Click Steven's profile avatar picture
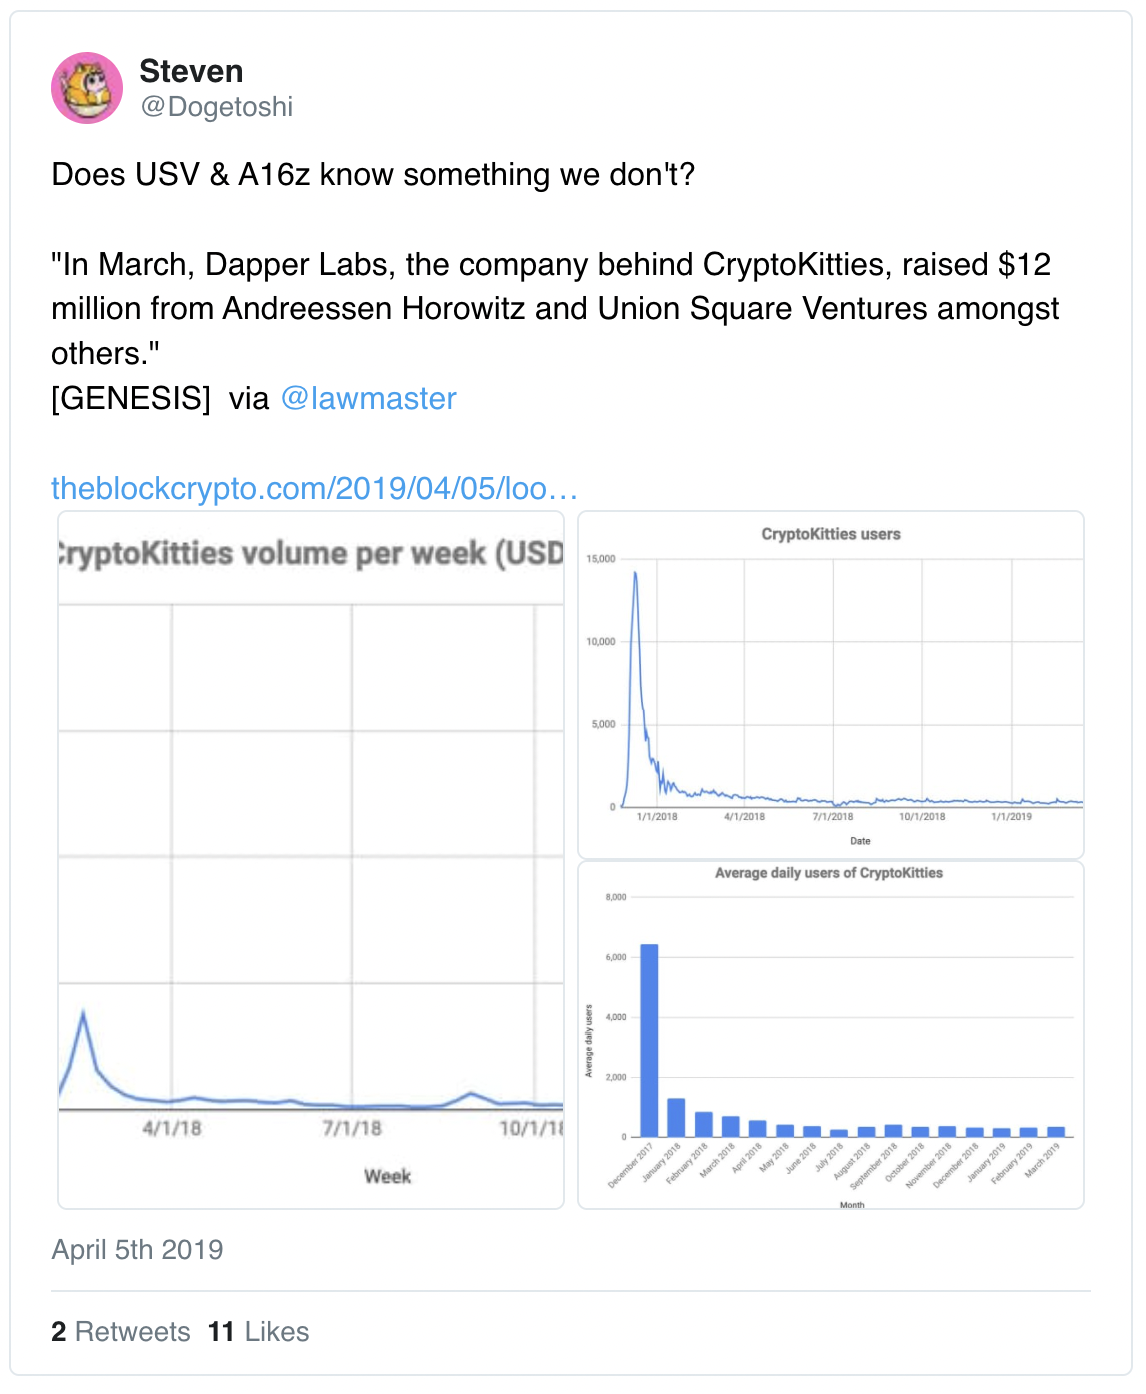The height and width of the screenshot is (1394, 1146). 87,88
